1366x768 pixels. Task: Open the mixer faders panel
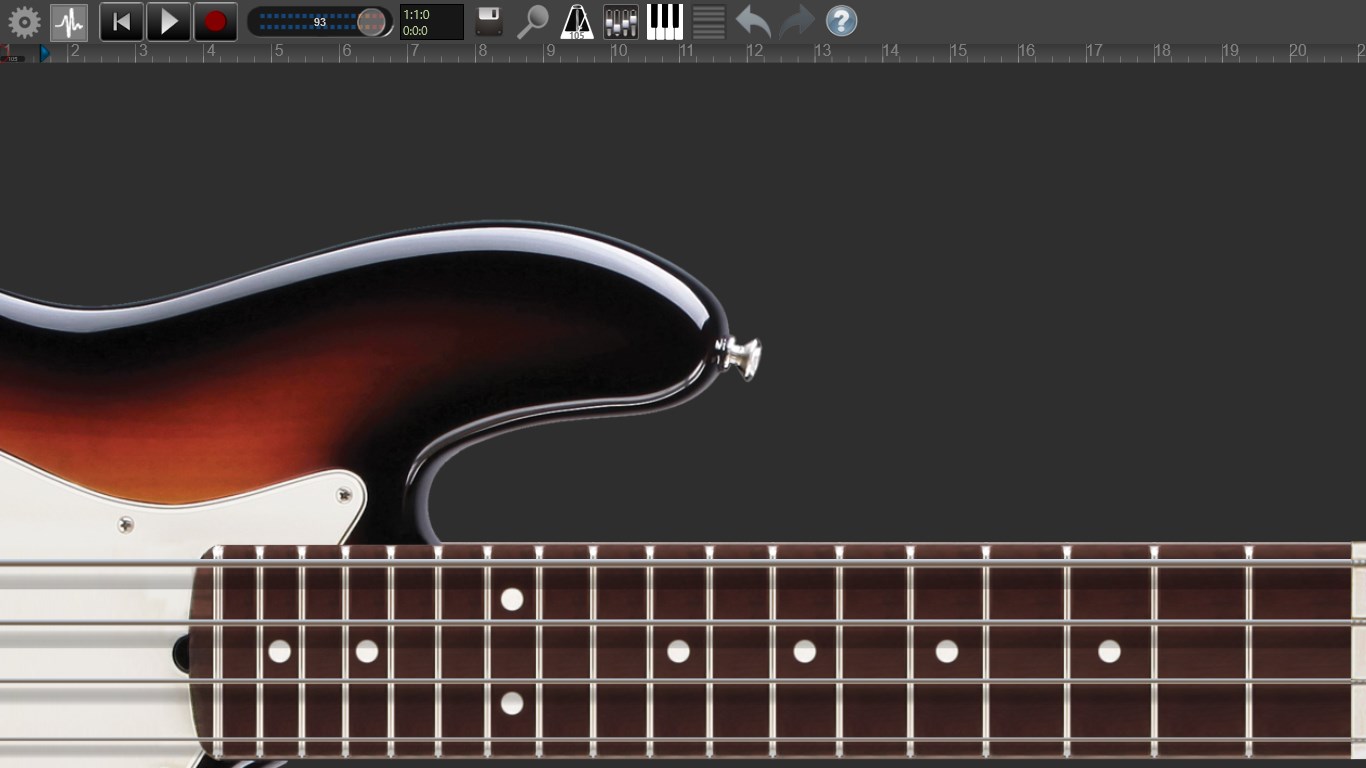(620, 20)
